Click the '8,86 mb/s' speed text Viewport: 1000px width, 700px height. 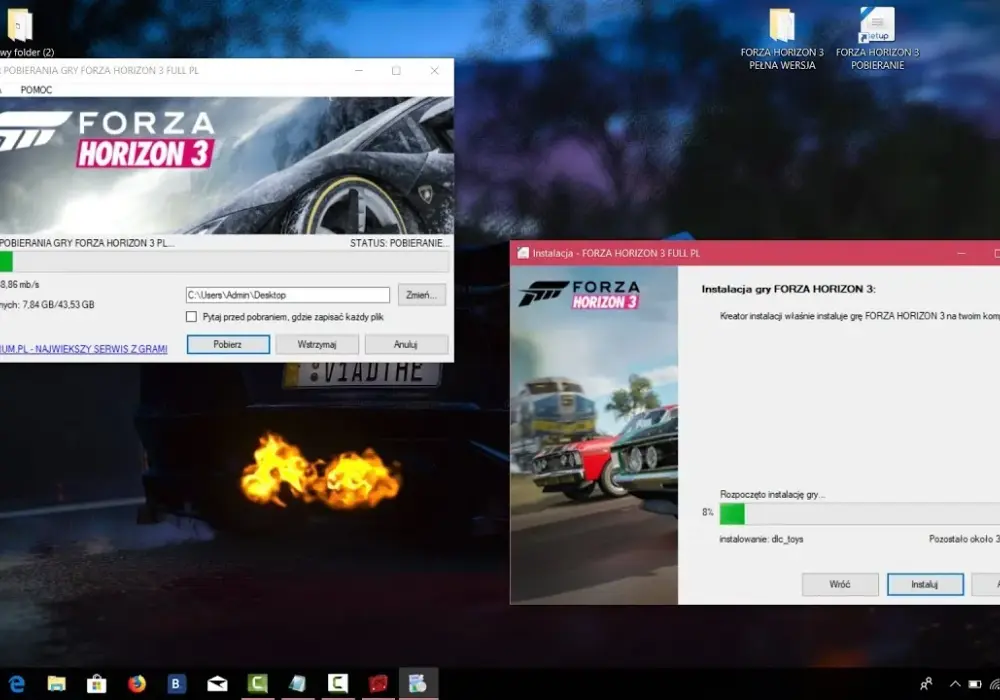click(x=20, y=284)
